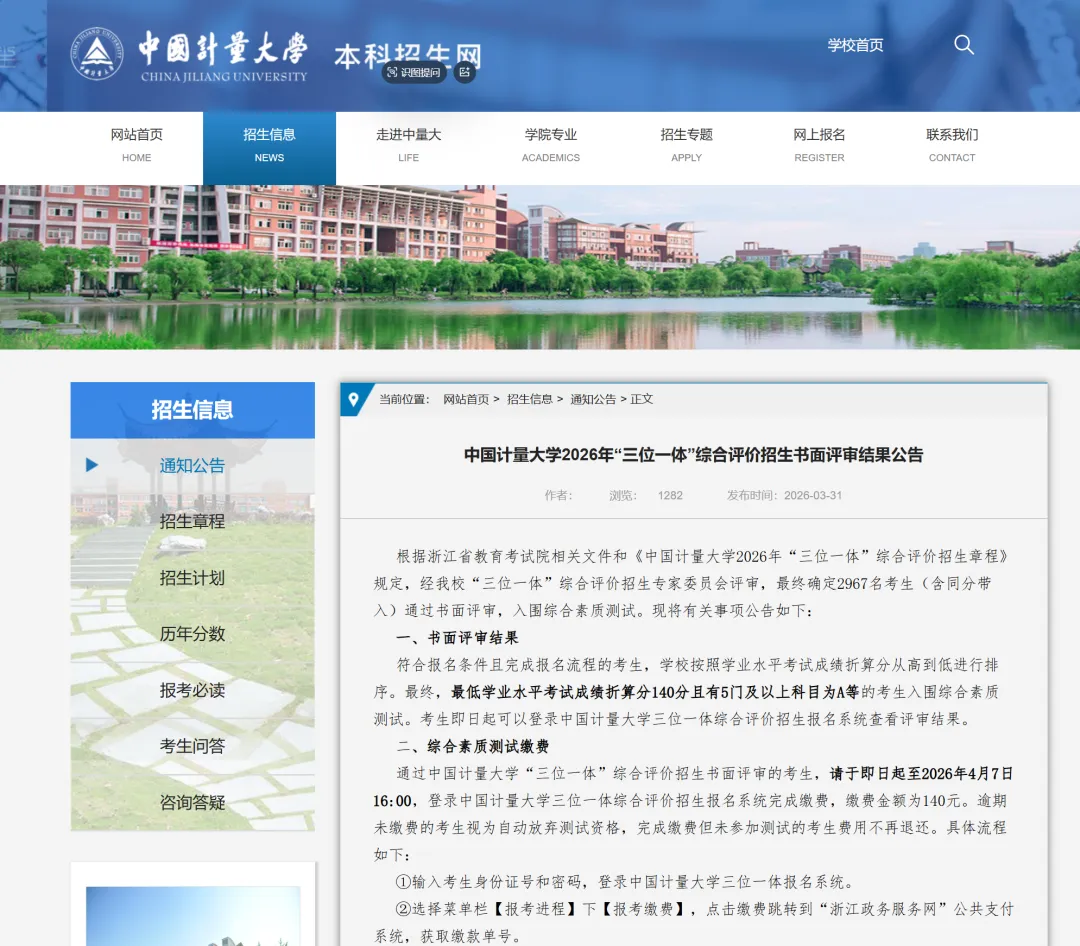Open 走进中量大 LIFE nav item
Image resolution: width=1080 pixels, height=946 pixels.
(x=408, y=145)
